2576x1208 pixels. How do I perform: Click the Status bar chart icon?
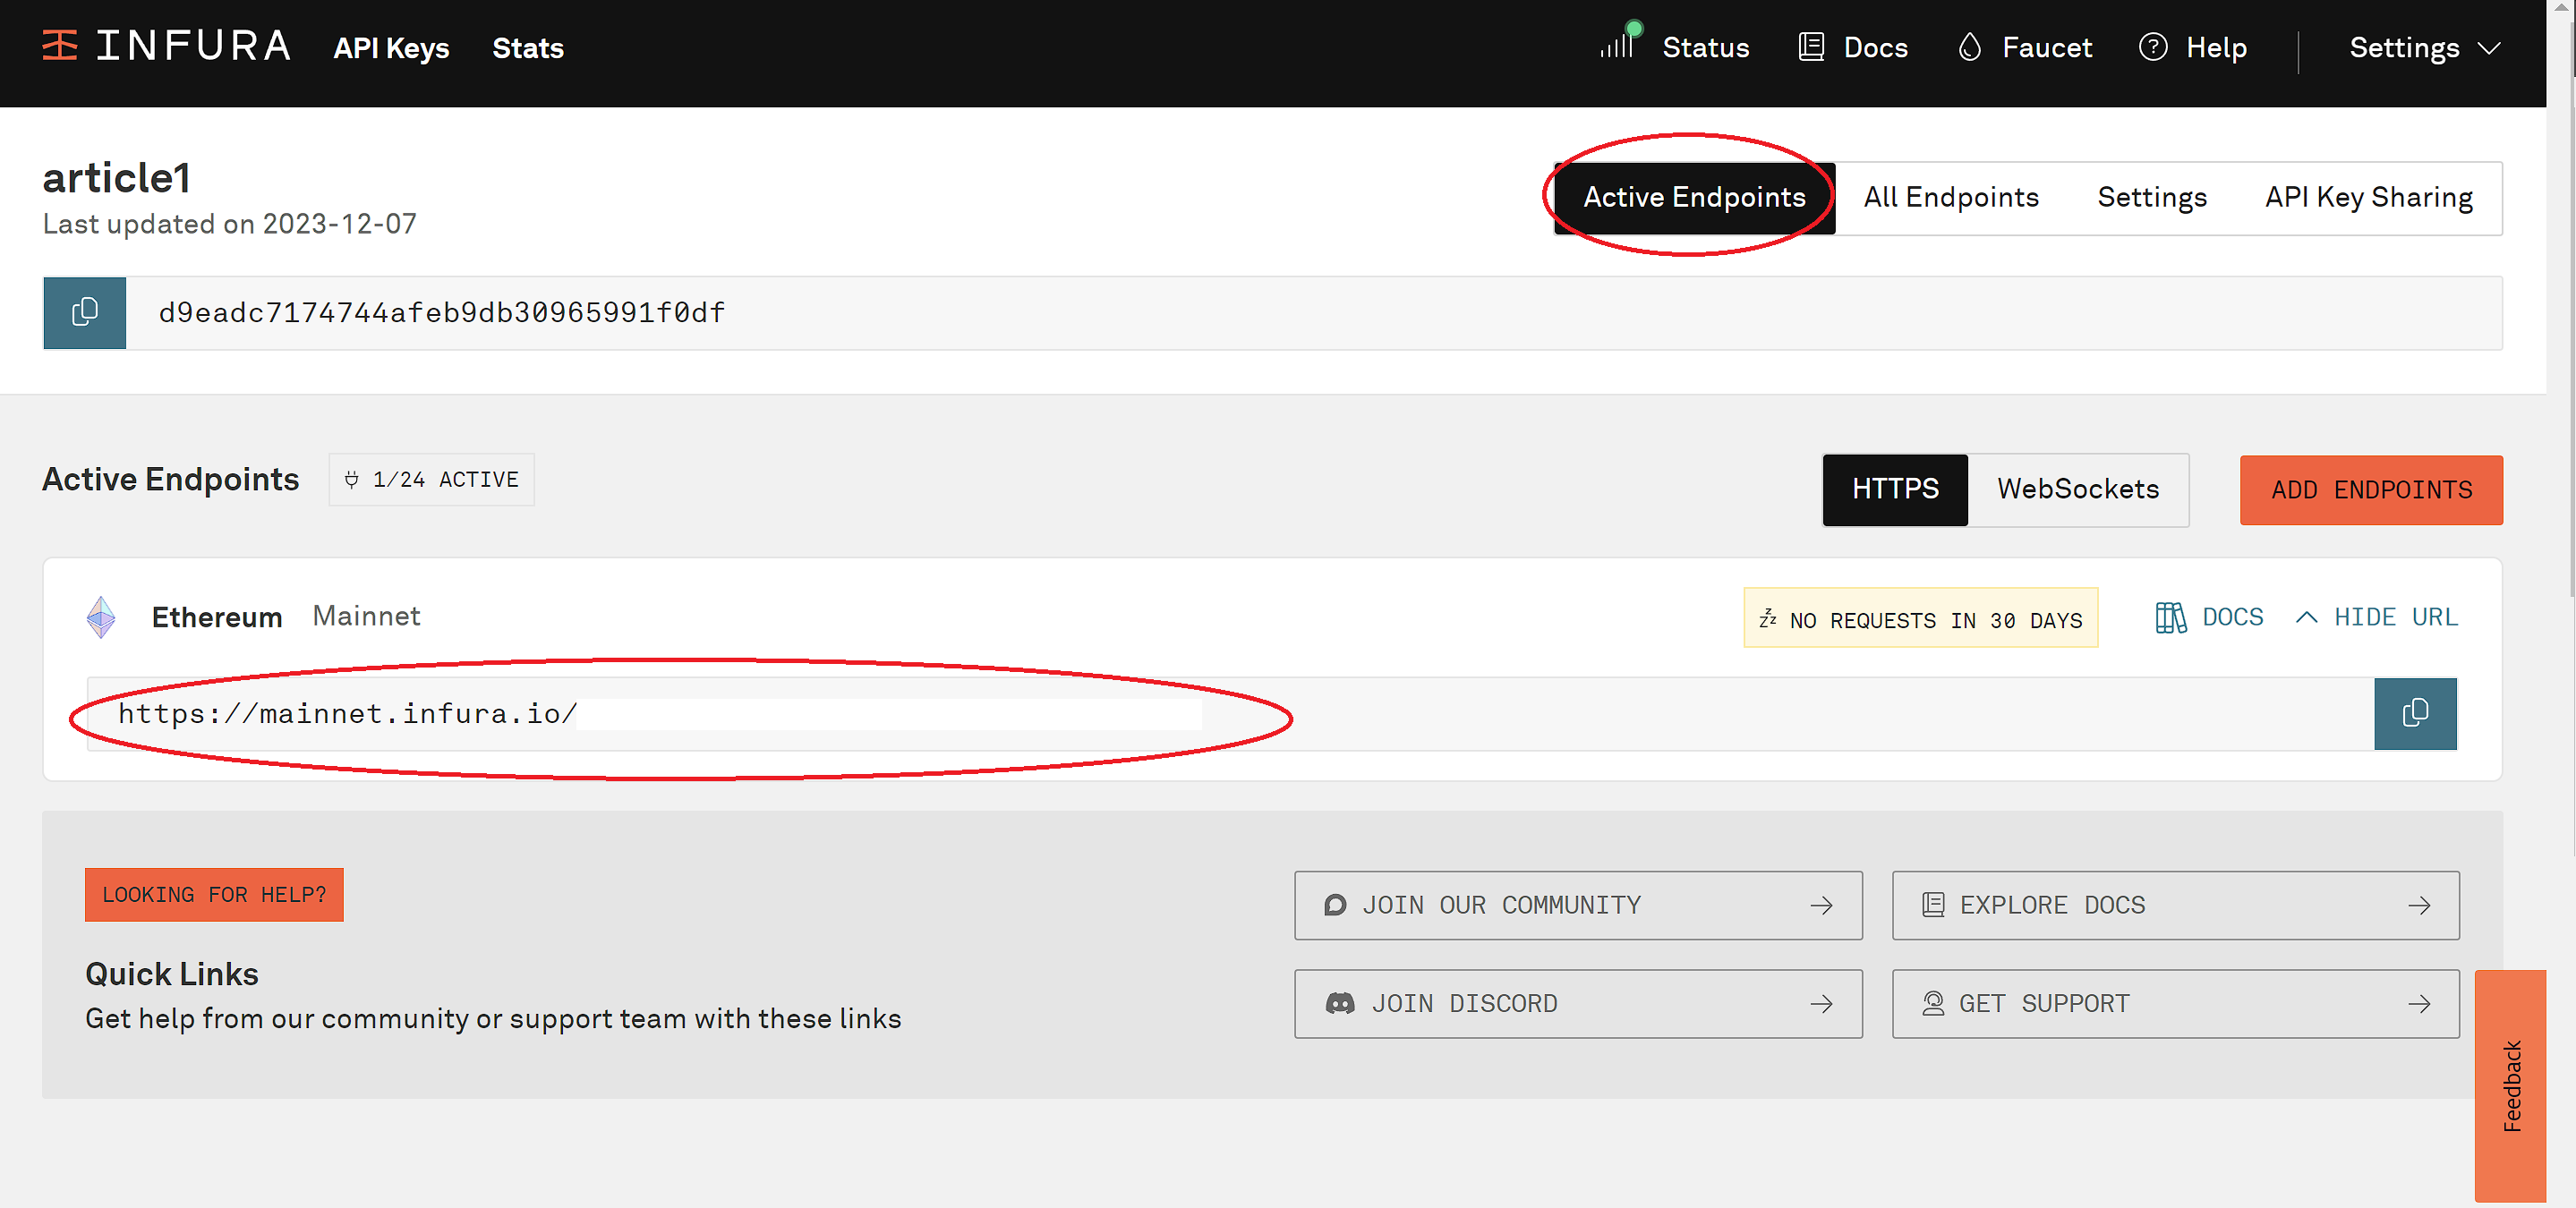[1617, 46]
